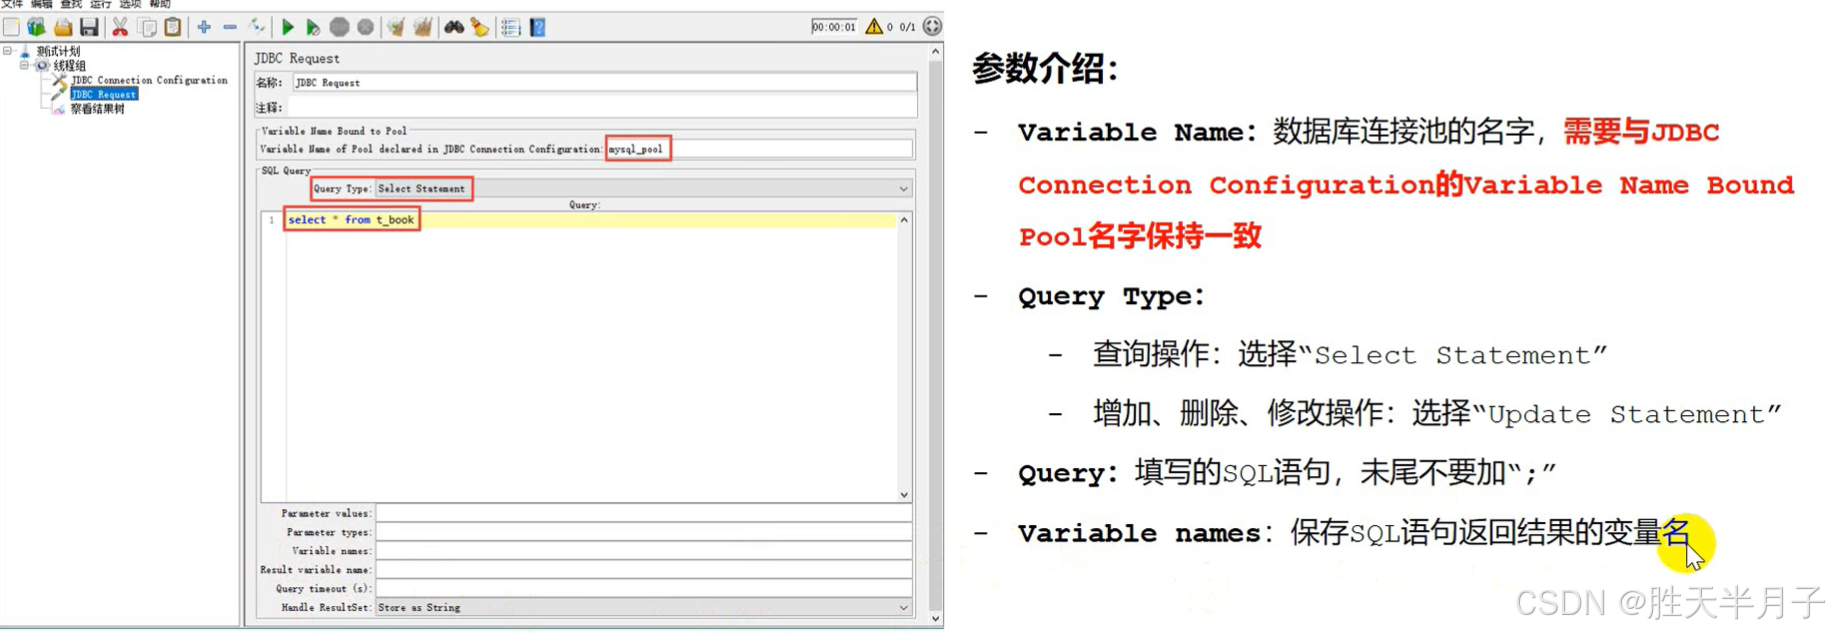The image size is (1830, 635).
Task: Click the Copy icon in toolbar
Action: [147, 27]
